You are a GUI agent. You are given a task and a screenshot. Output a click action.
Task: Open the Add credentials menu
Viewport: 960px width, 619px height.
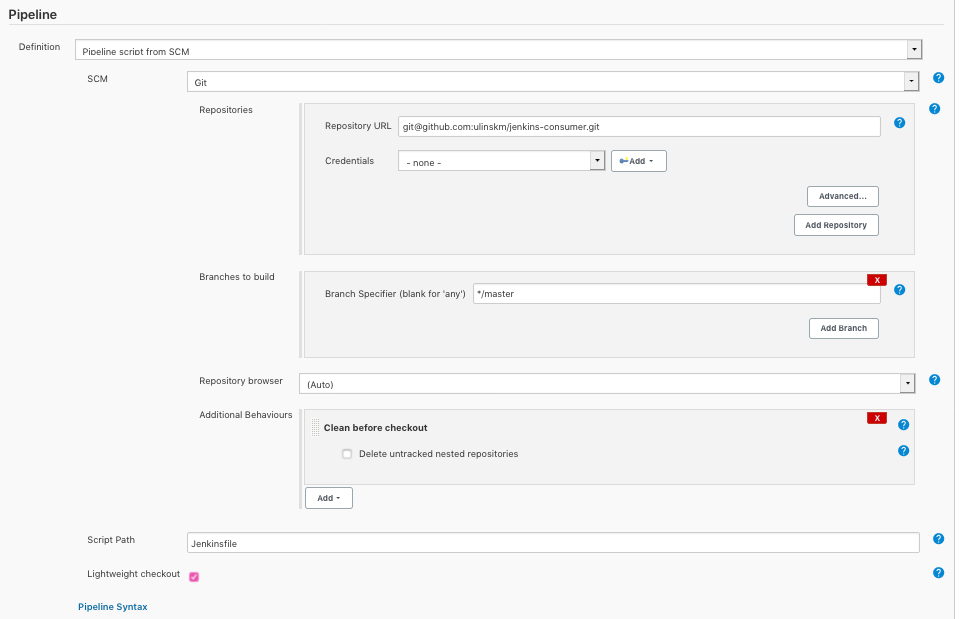point(638,160)
